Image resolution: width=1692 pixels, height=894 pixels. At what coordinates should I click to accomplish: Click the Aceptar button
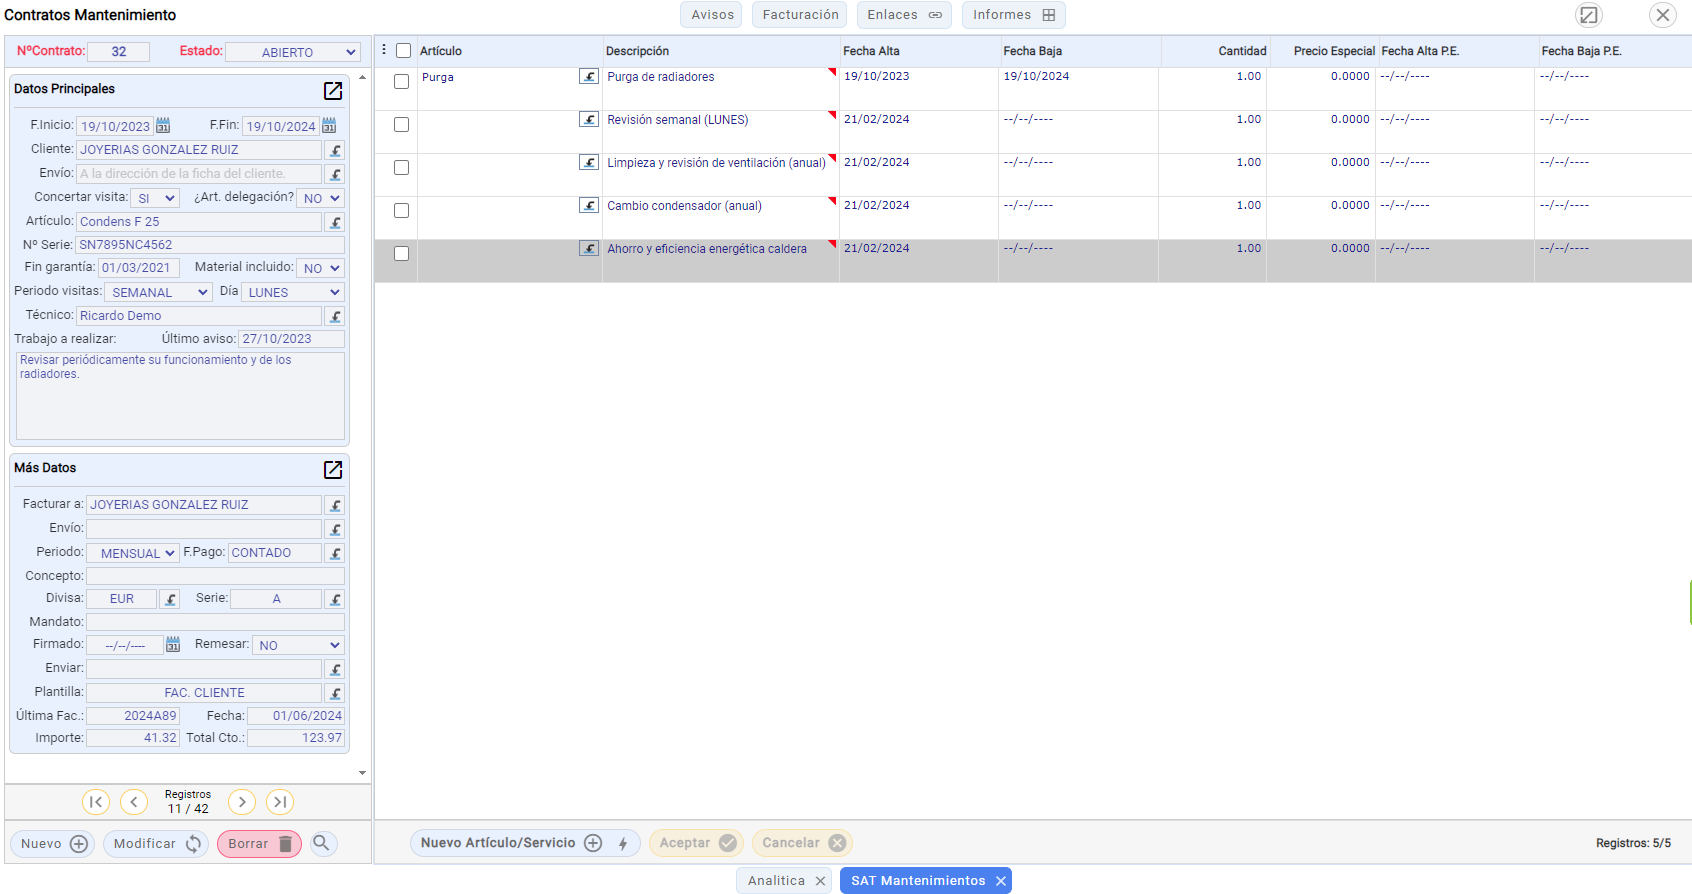click(x=696, y=843)
